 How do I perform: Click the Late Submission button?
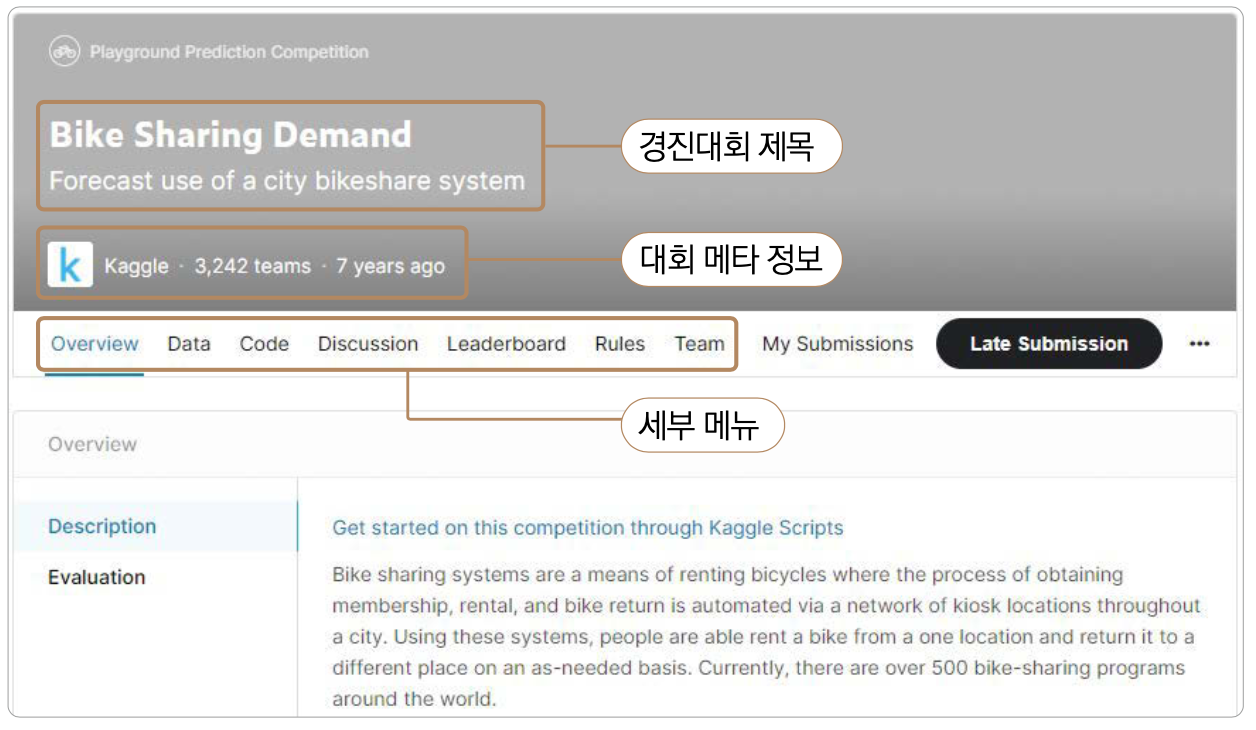[1048, 344]
